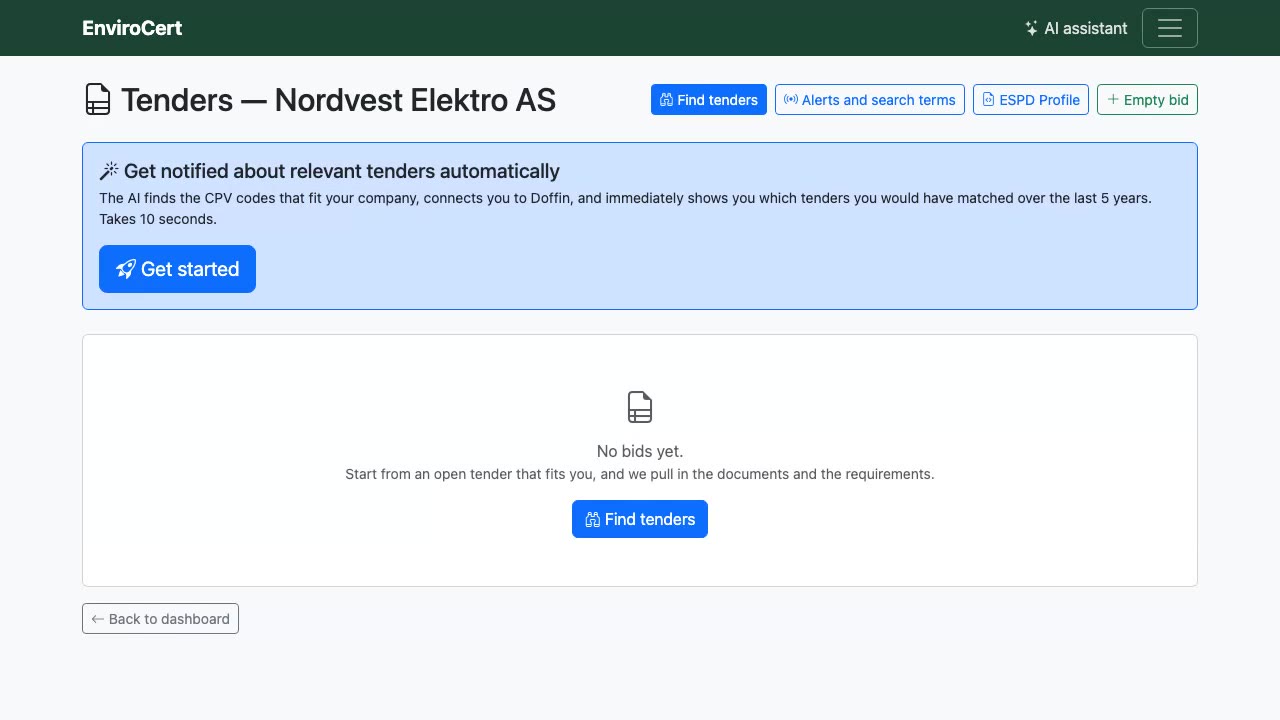Create an Empty bid

[x=1147, y=100]
